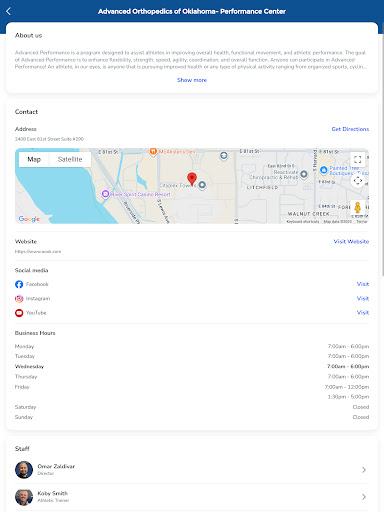Click the McAlister's Deli map marker
Viewport: 384px width, 512px height.
[x=153, y=152]
